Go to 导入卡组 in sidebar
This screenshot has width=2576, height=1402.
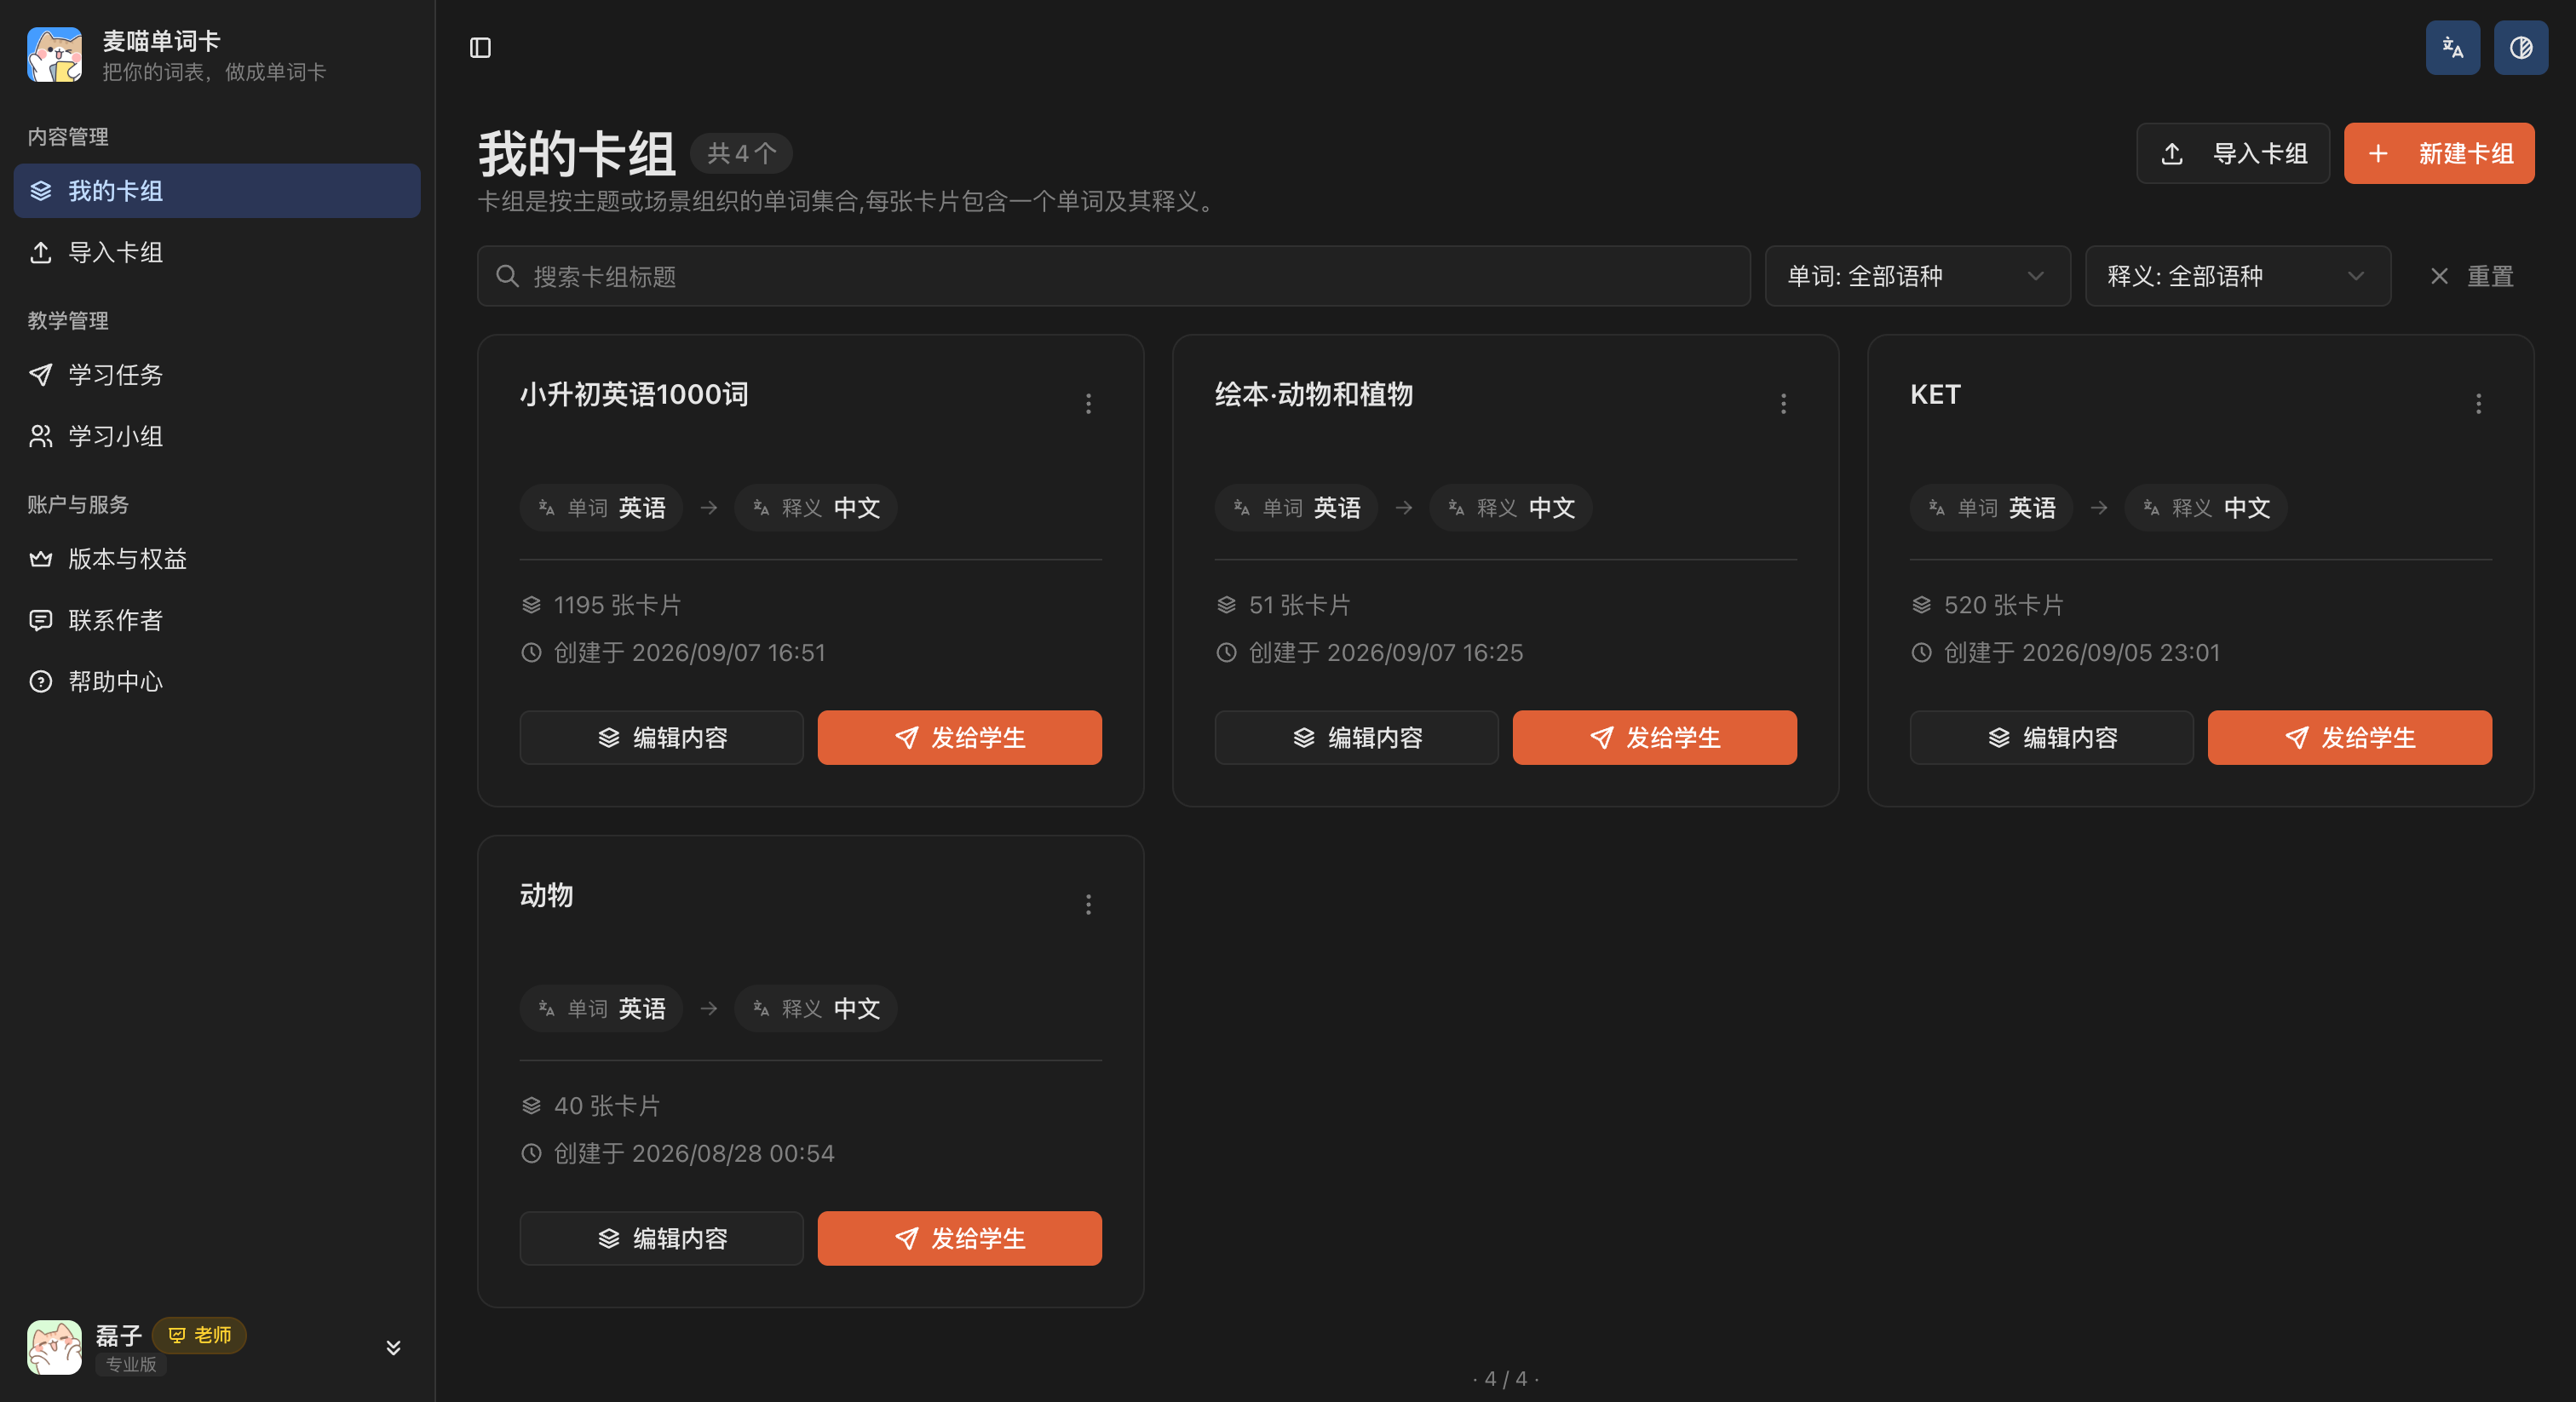[217, 252]
